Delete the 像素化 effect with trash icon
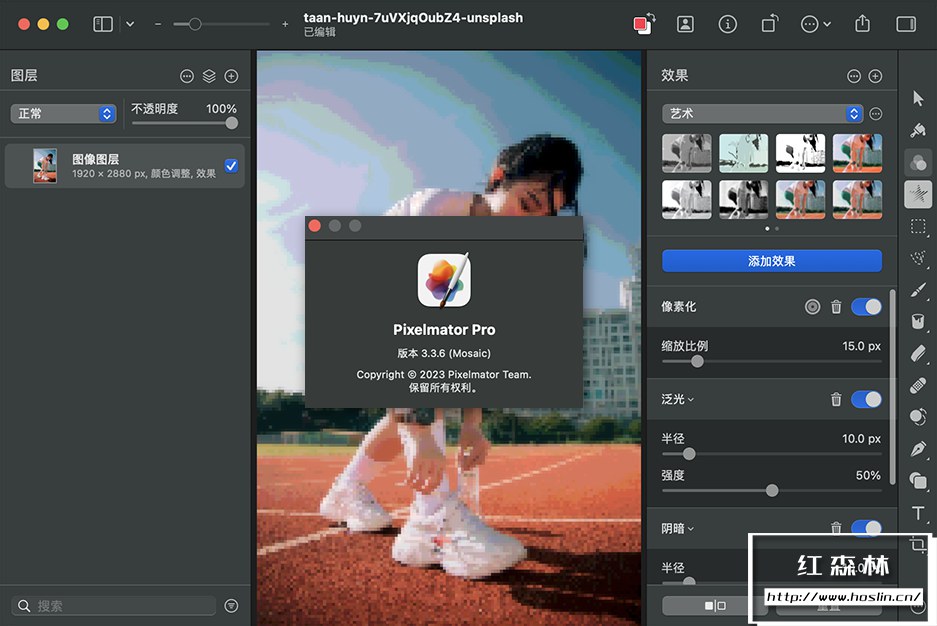 [836, 307]
